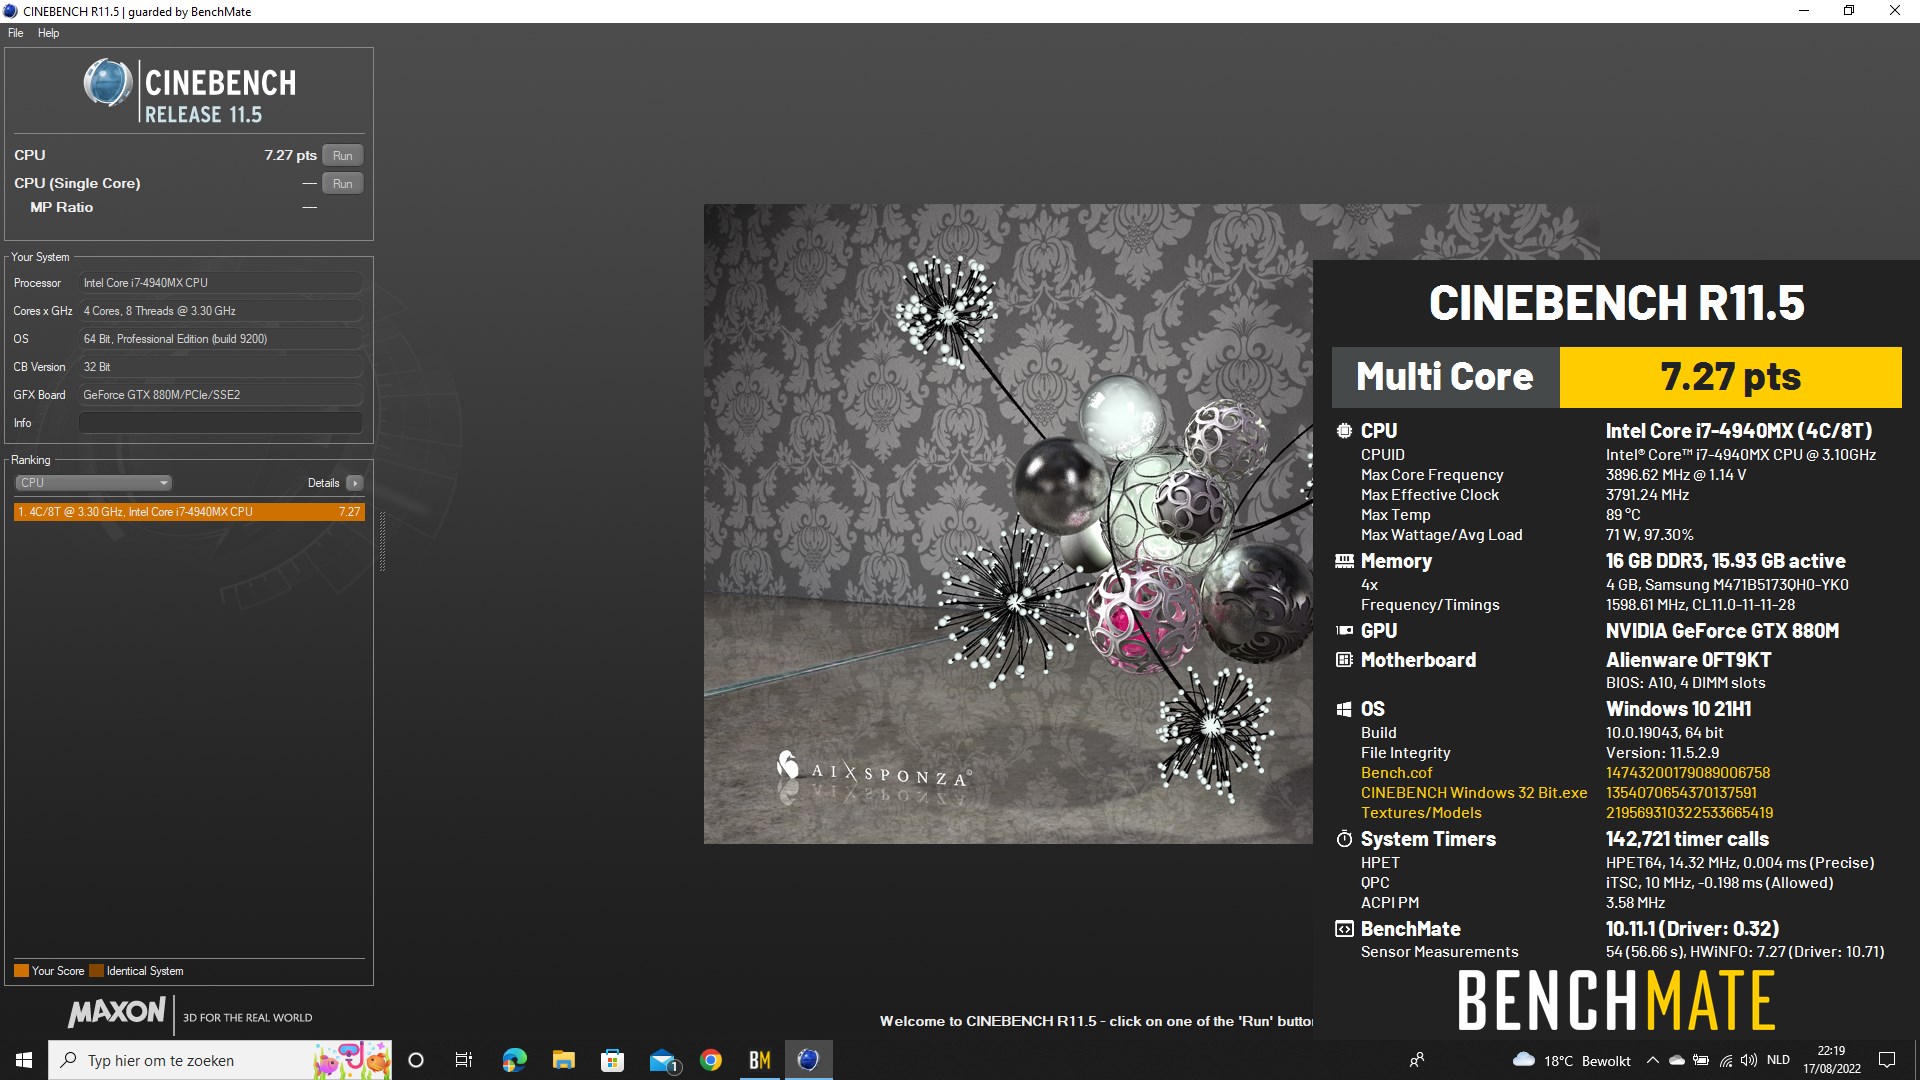Open Cortana from the taskbar
The width and height of the screenshot is (1920, 1080).
point(416,1060)
